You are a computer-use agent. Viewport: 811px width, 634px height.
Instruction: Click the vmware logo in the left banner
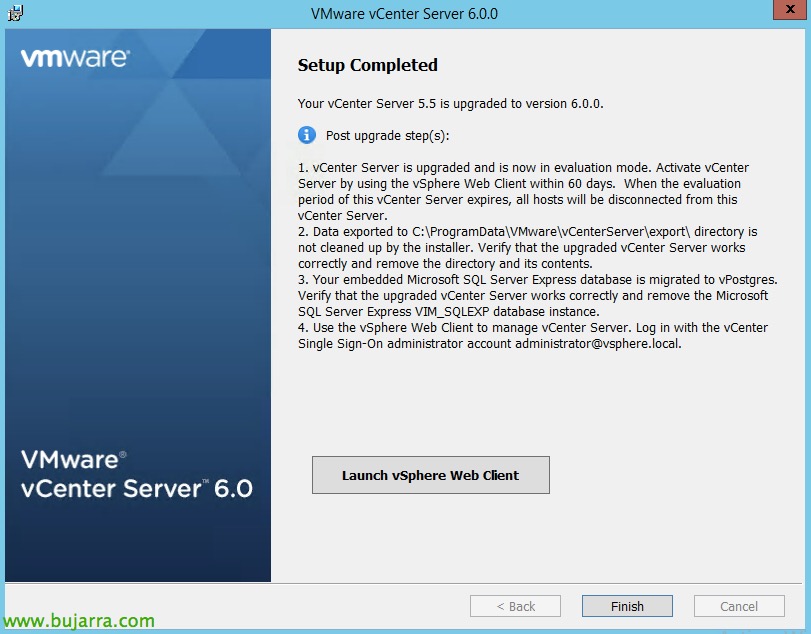76,57
